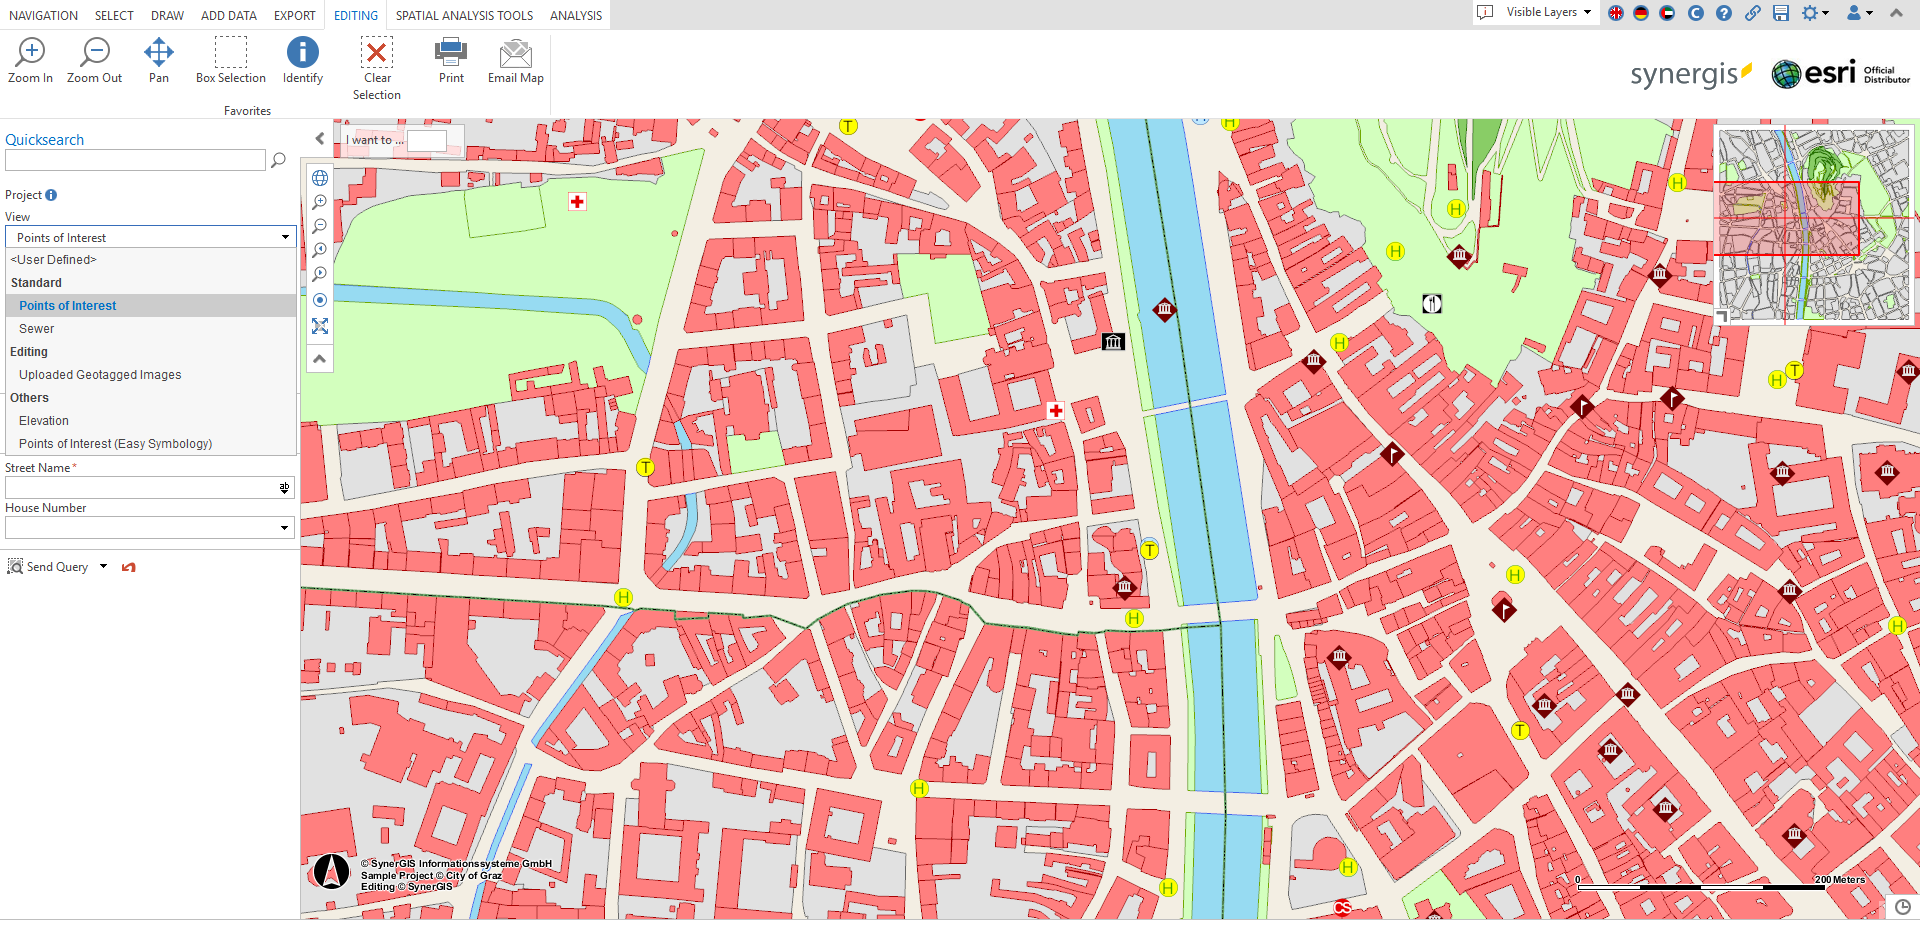Expand the House Number dropdown

284,527
